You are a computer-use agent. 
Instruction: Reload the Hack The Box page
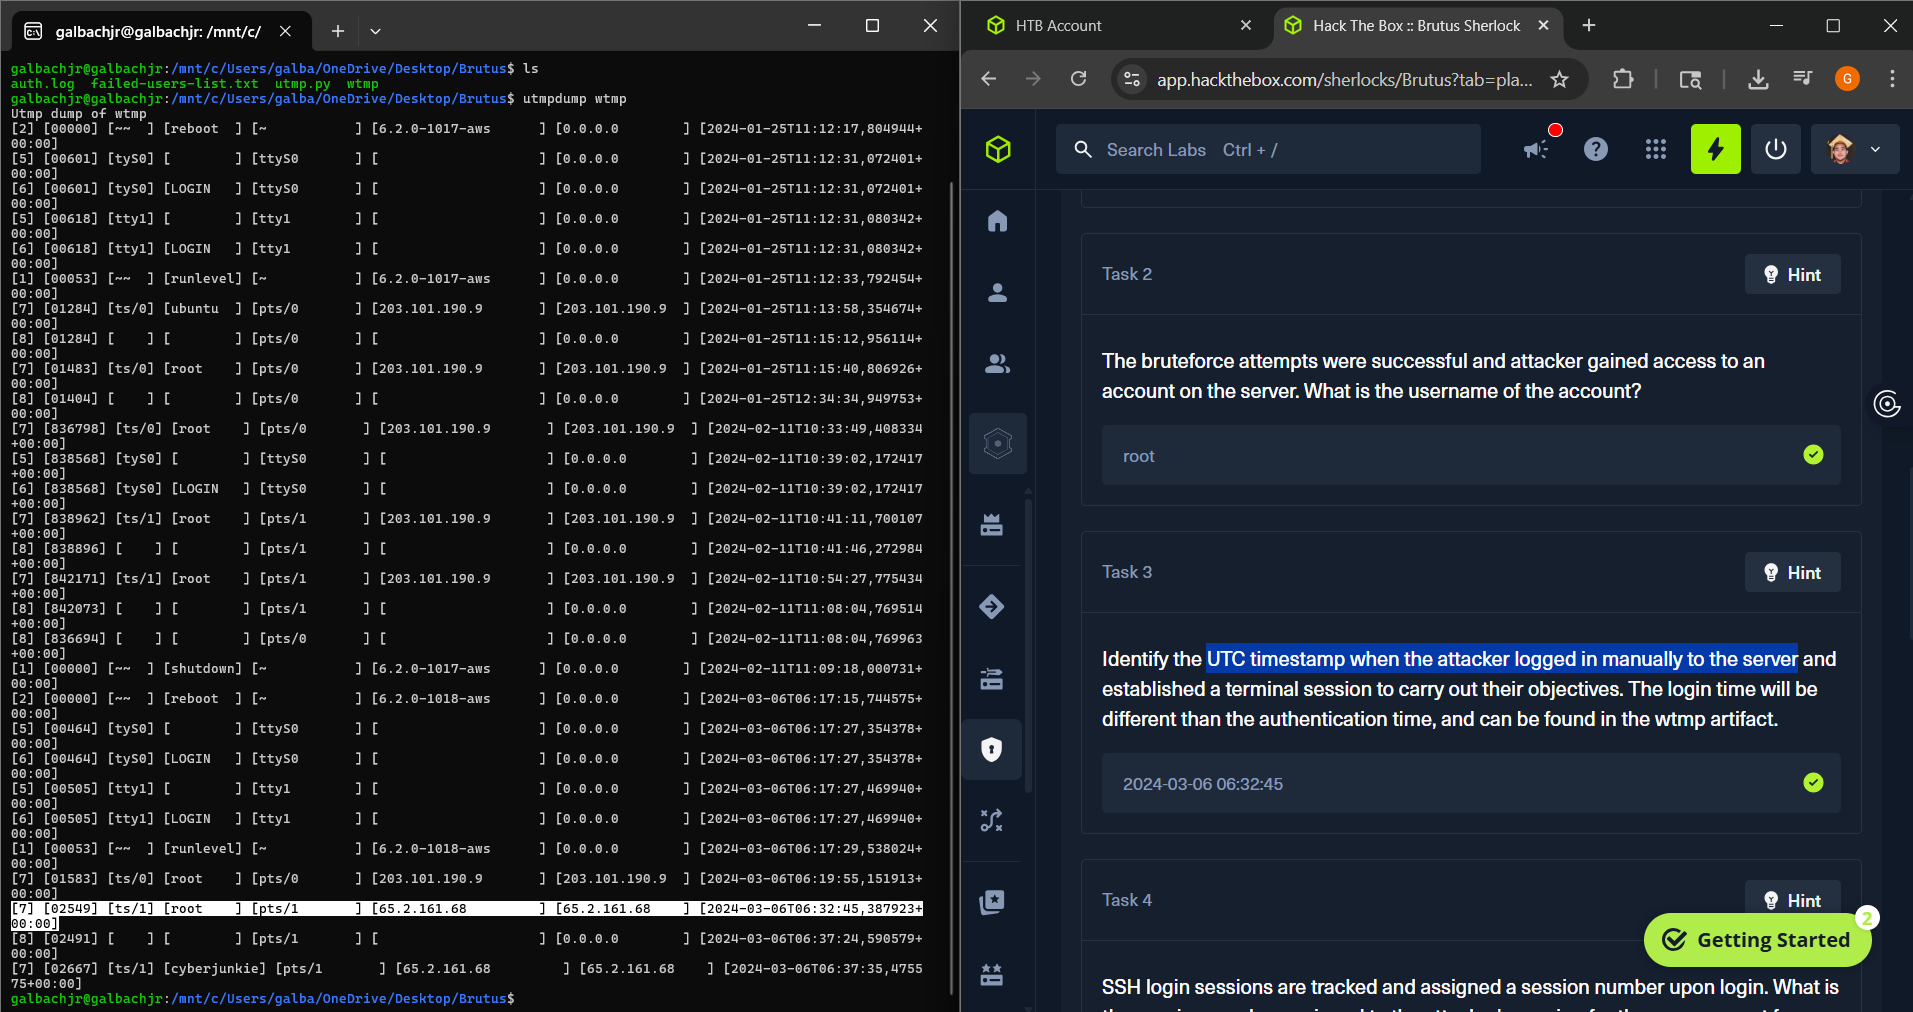point(1078,79)
